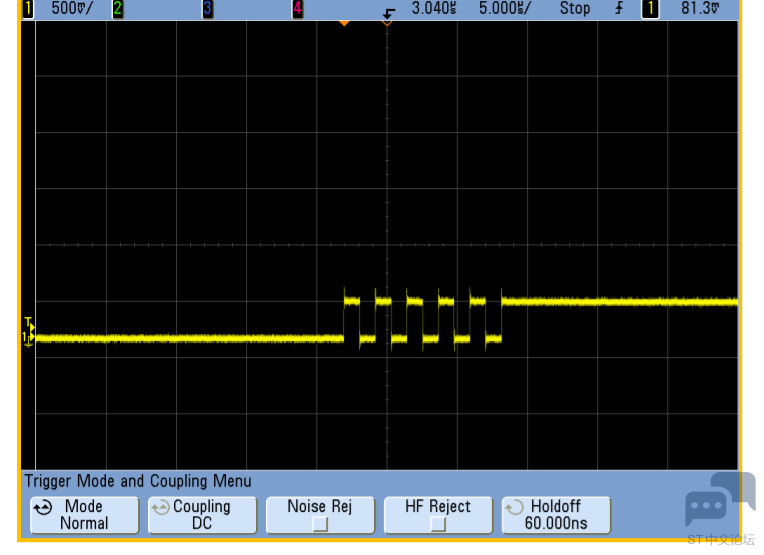Viewport: 764px width, 555px height.
Task: Select channel 1 indicator in status bar
Action: click(x=28, y=9)
